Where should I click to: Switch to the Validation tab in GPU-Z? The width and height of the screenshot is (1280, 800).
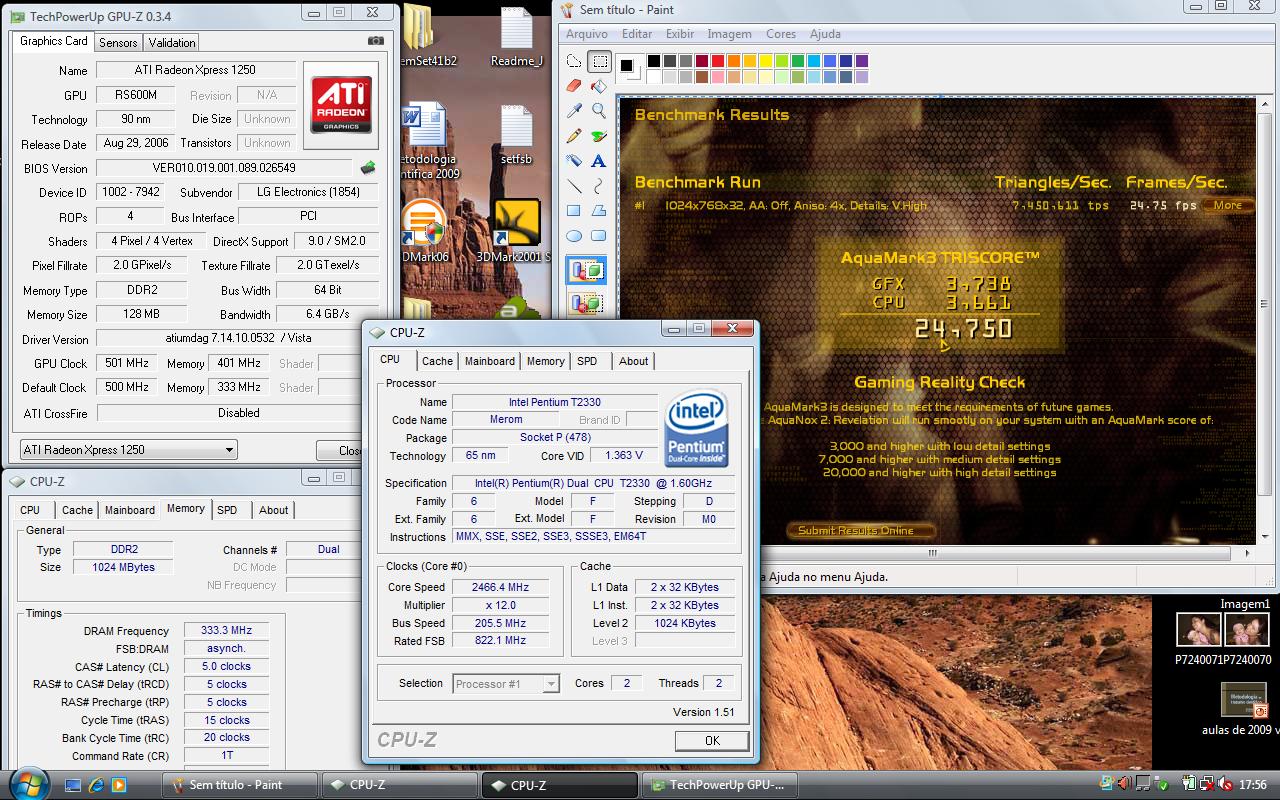[x=172, y=42]
